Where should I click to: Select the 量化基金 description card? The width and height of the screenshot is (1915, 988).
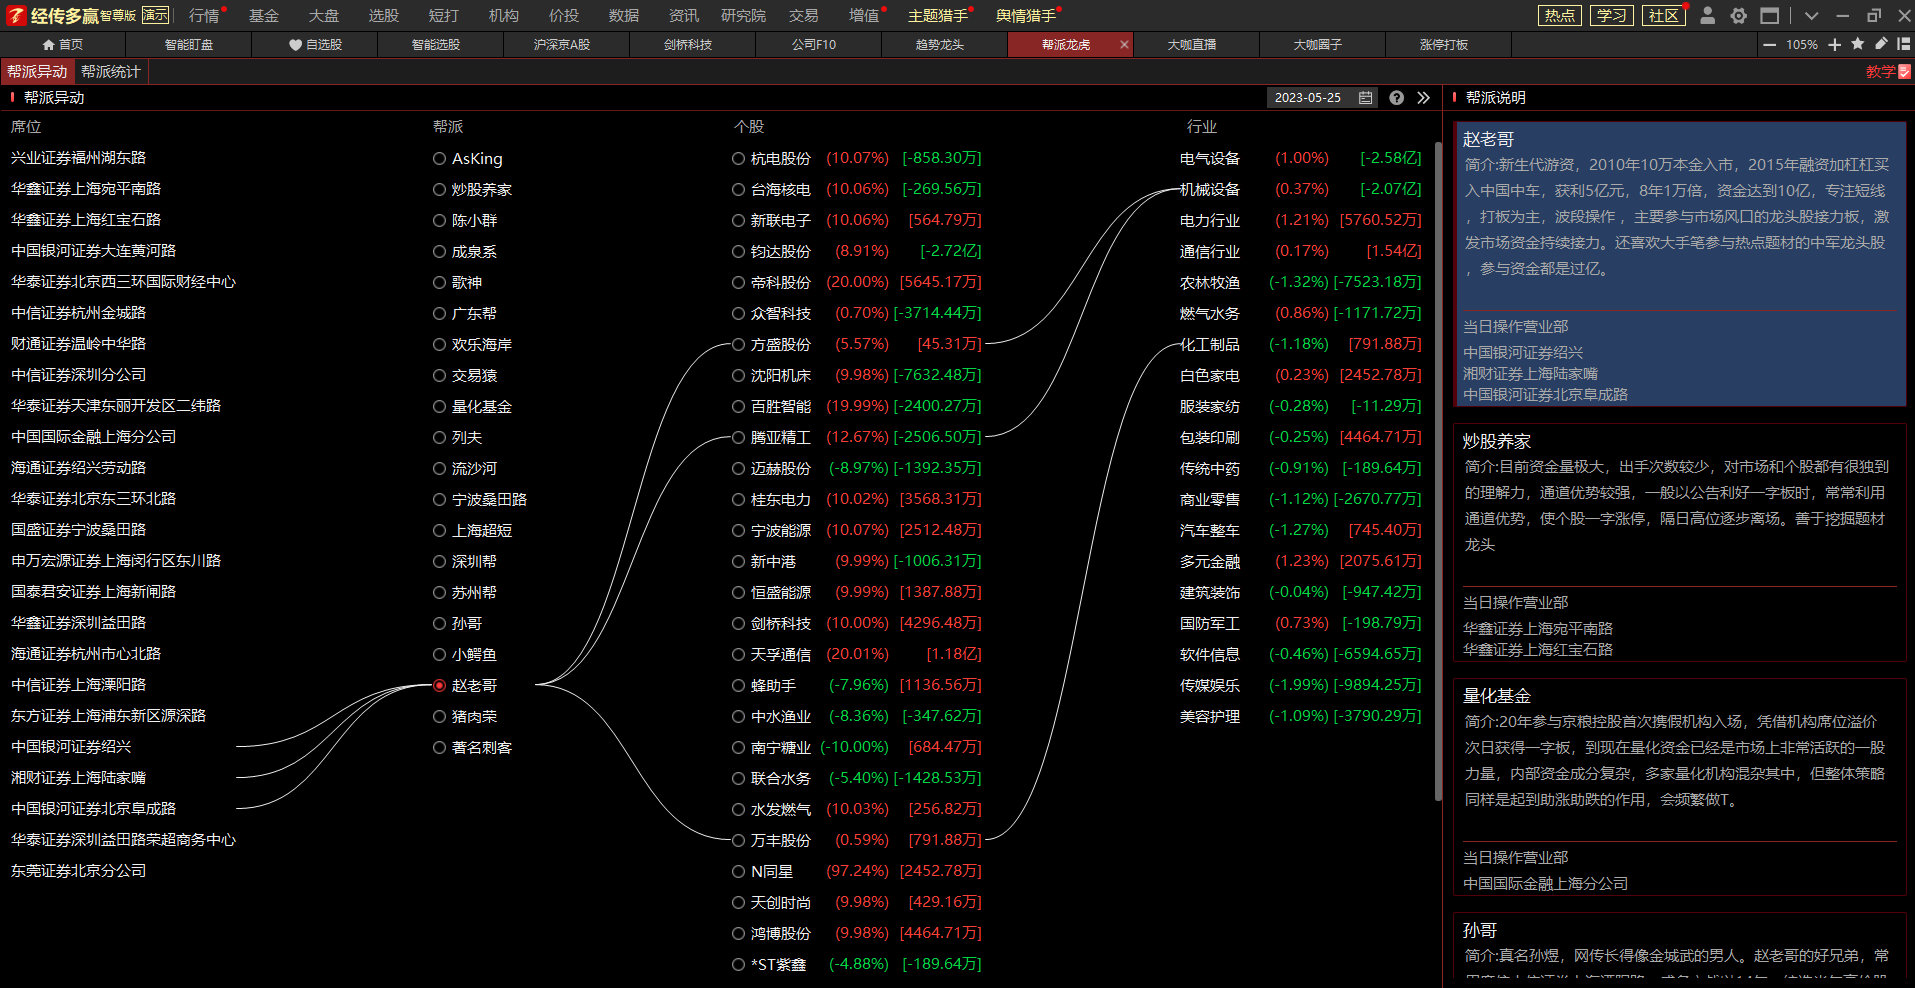click(x=1680, y=787)
